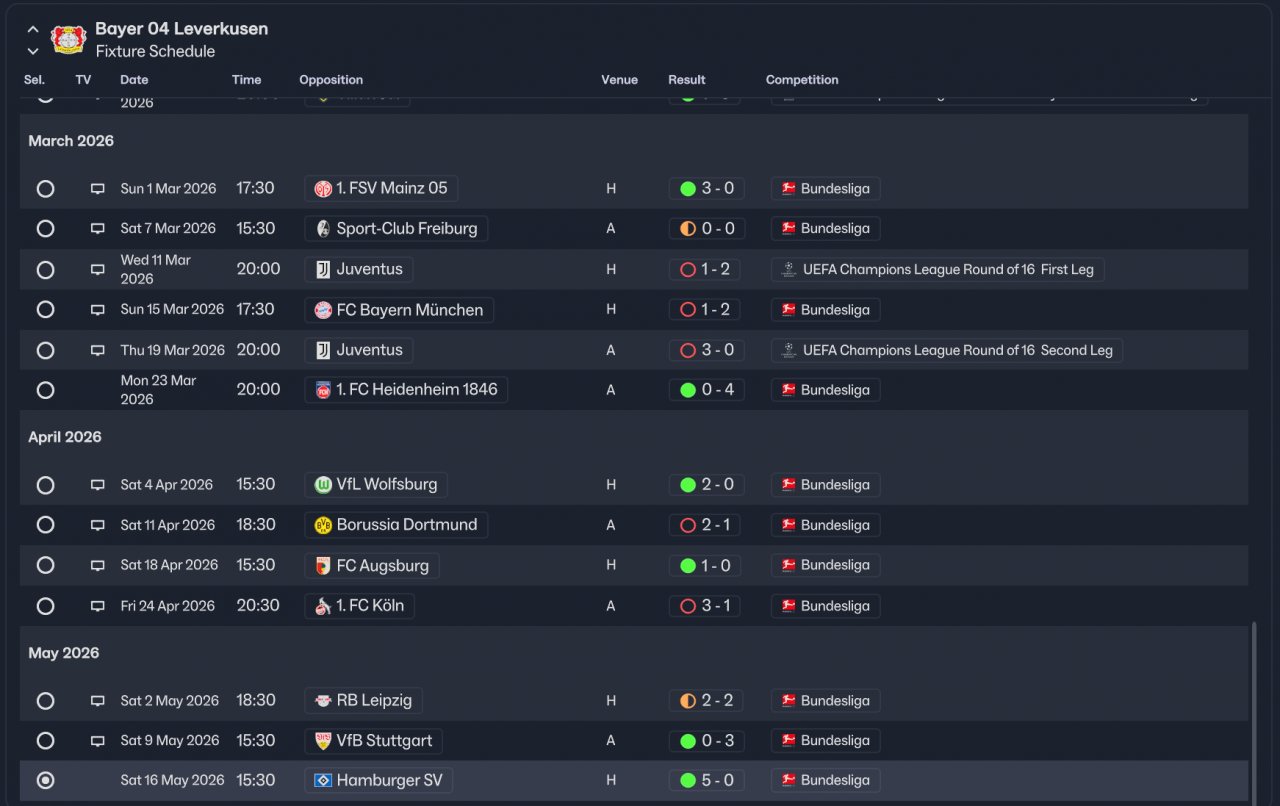Click the Bayer 04 Leverkusen club crest
This screenshot has height=806, width=1280.
click(x=69, y=40)
